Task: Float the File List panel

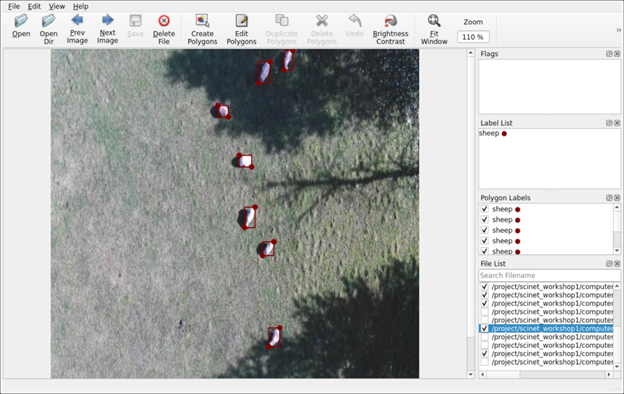Action: 609,263
